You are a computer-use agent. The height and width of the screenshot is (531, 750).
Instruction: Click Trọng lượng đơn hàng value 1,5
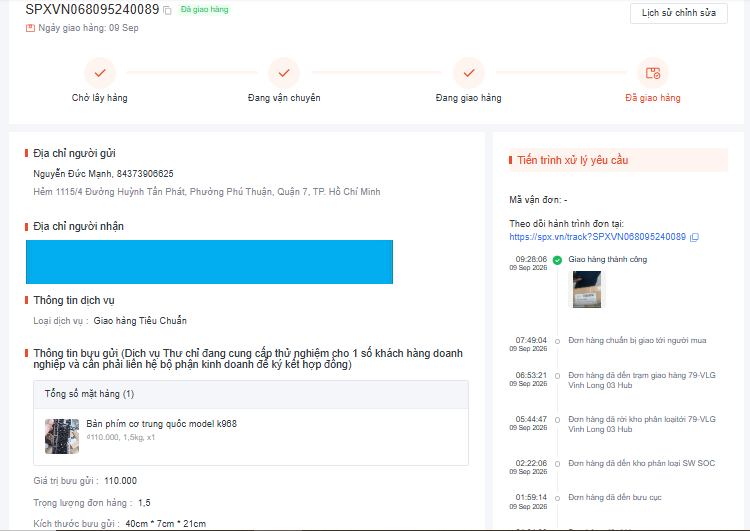click(144, 503)
